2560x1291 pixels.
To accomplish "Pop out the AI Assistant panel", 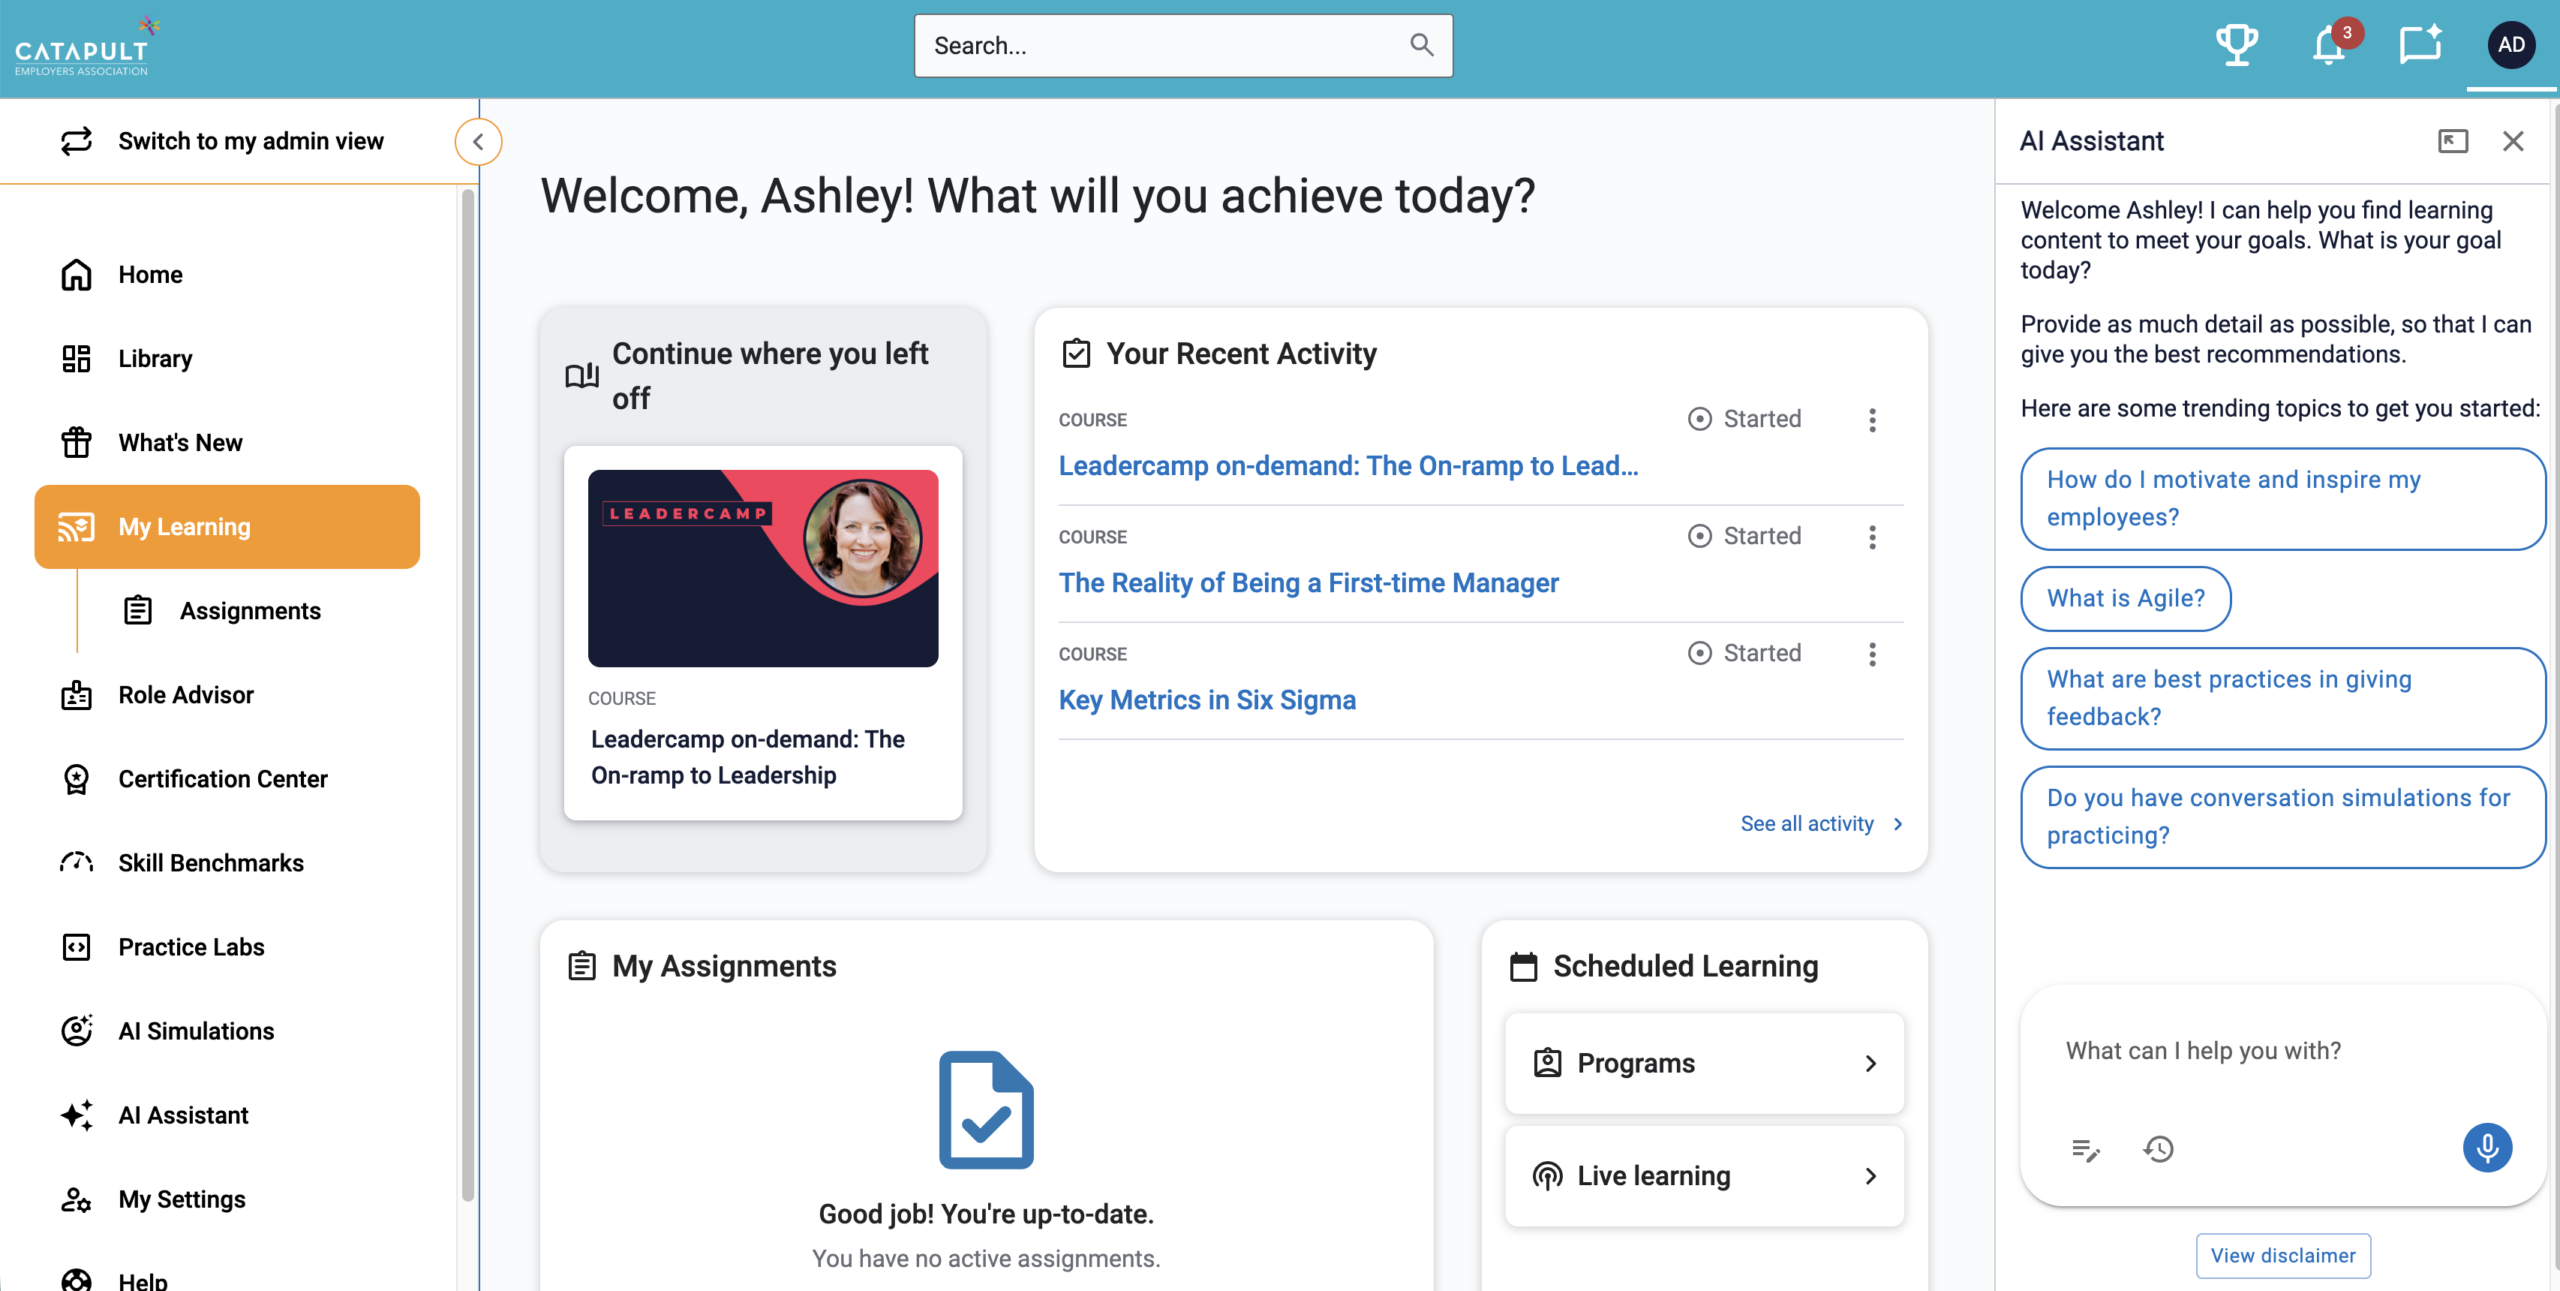I will (x=2452, y=141).
